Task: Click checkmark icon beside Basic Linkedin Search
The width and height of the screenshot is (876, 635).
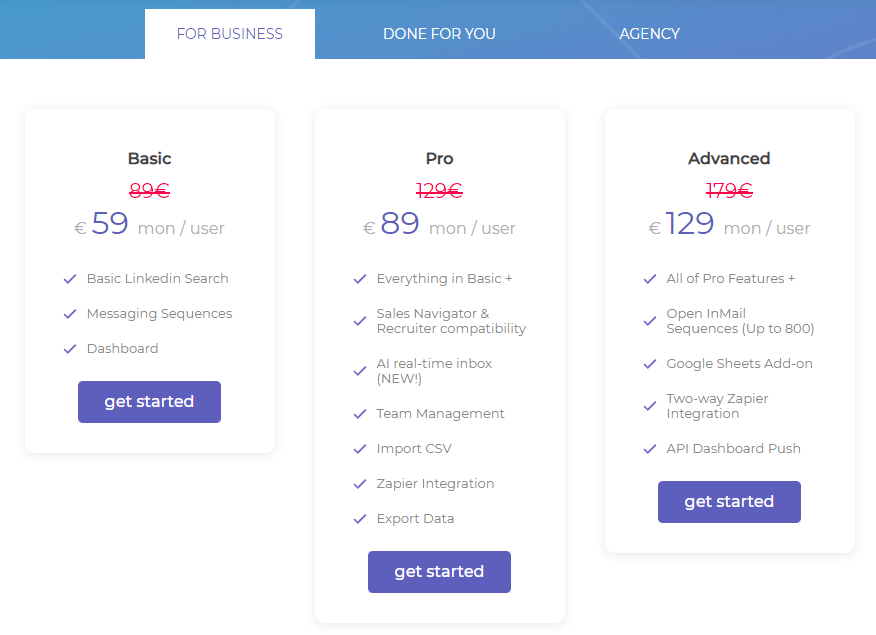Action: [70, 279]
